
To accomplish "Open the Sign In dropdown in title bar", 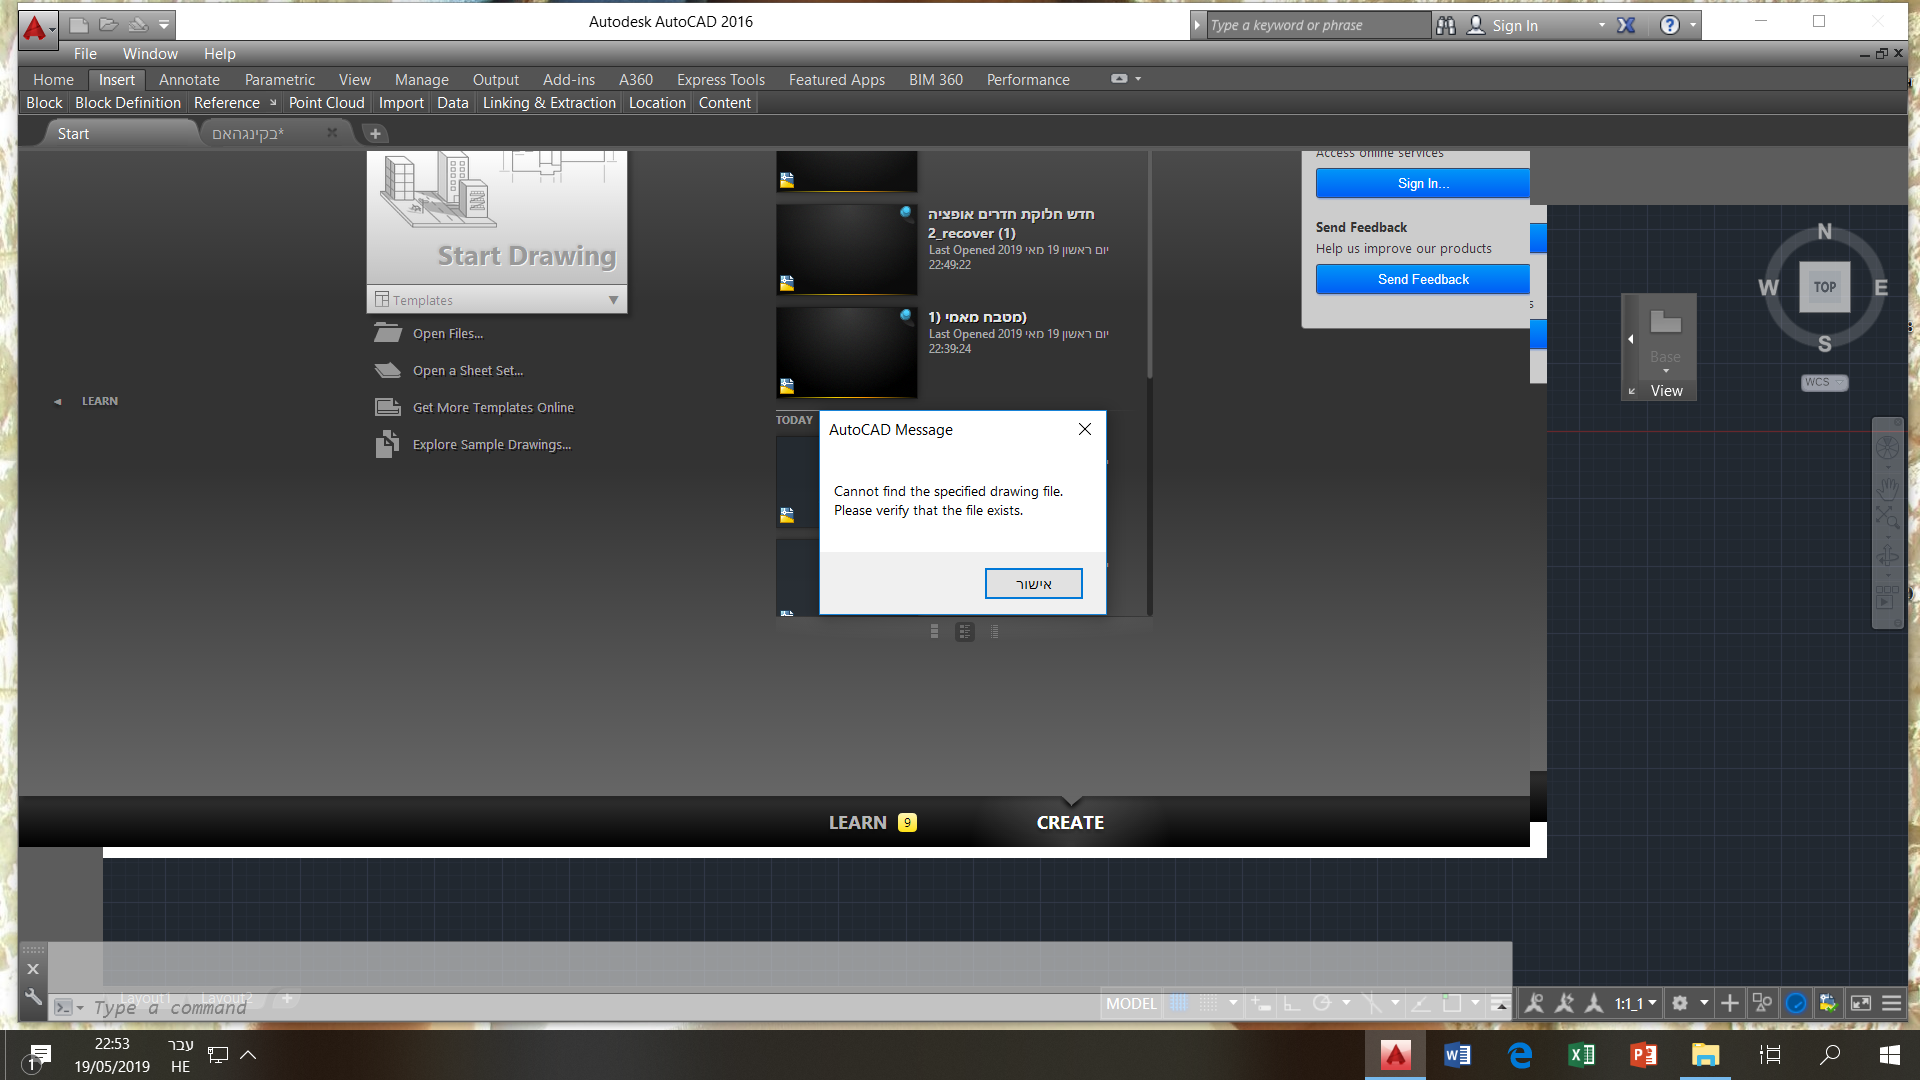I will click(1602, 26).
